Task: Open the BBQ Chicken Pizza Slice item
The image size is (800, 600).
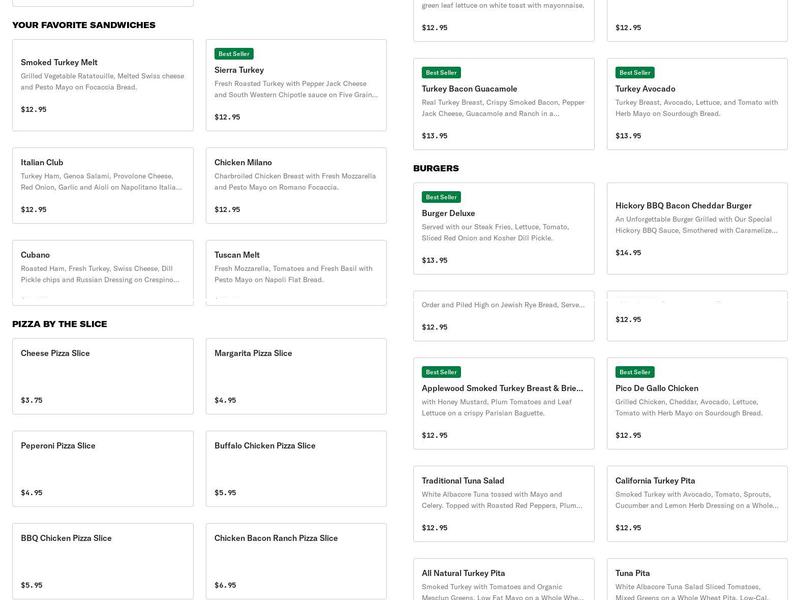Action: click(102, 560)
